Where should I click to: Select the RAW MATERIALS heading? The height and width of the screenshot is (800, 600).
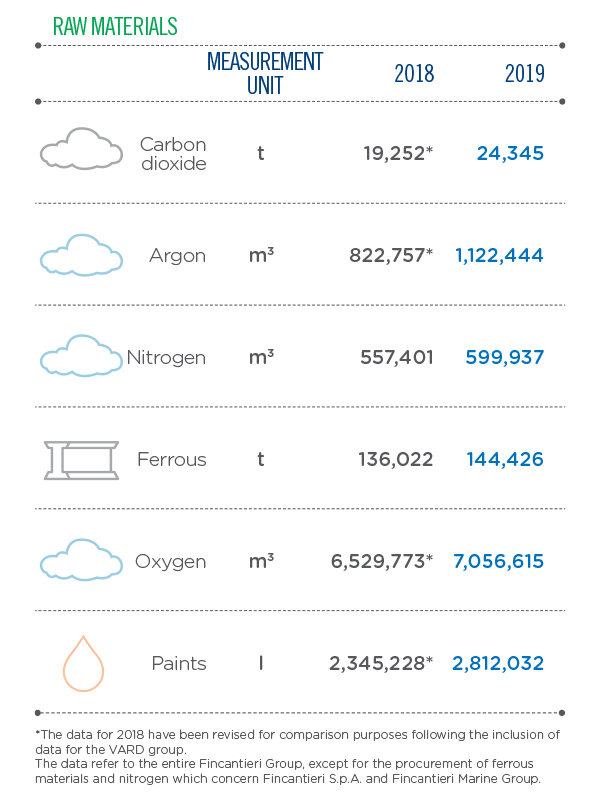tap(115, 27)
